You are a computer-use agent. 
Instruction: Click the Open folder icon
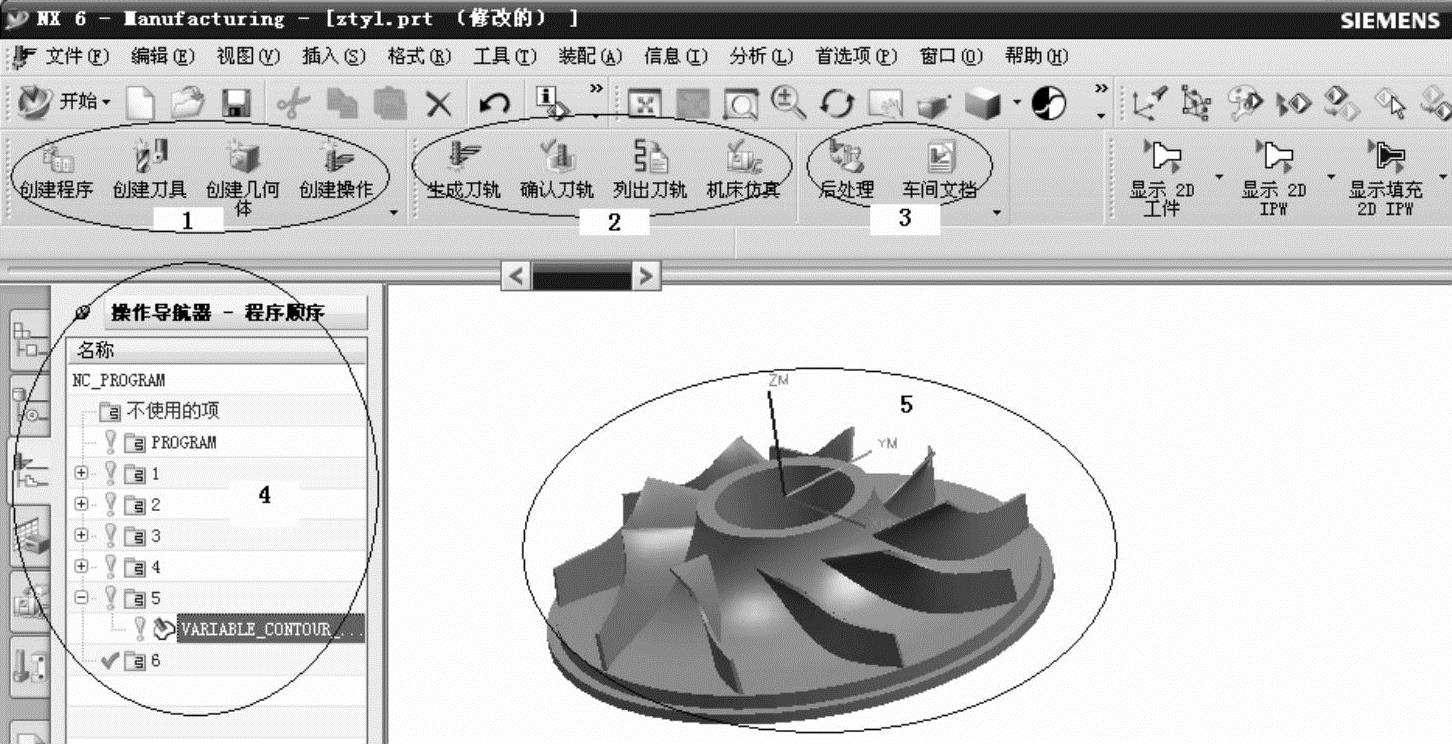click(186, 103)
